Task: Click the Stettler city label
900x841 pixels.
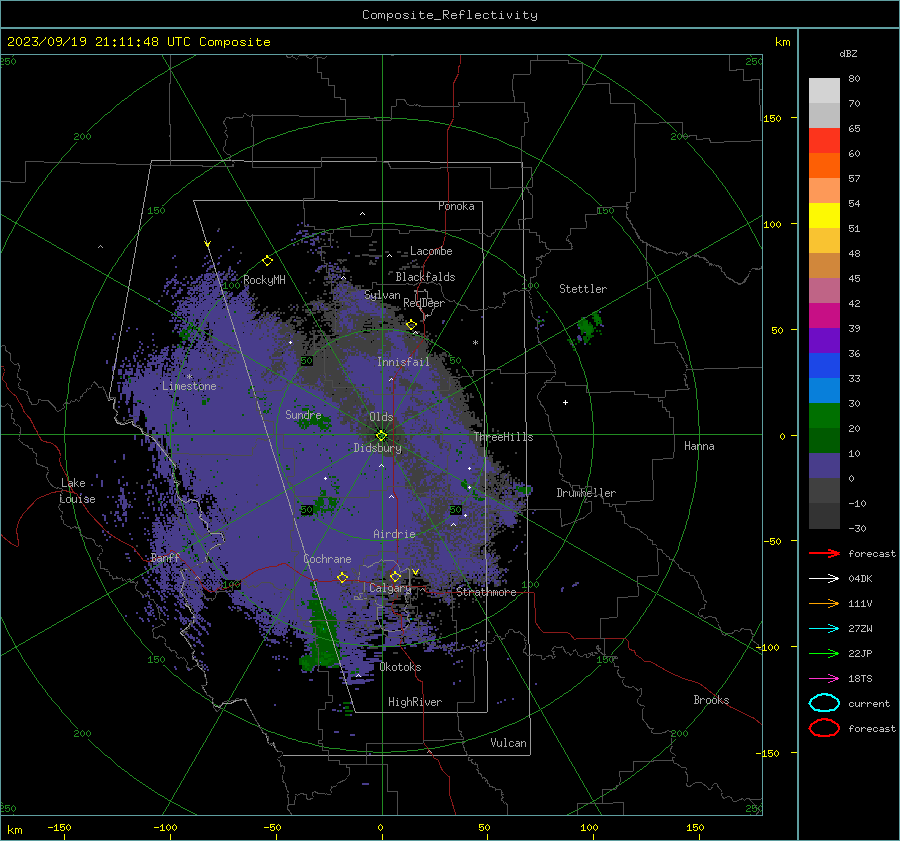Action: pyautogui.click(x=583, y=289)
